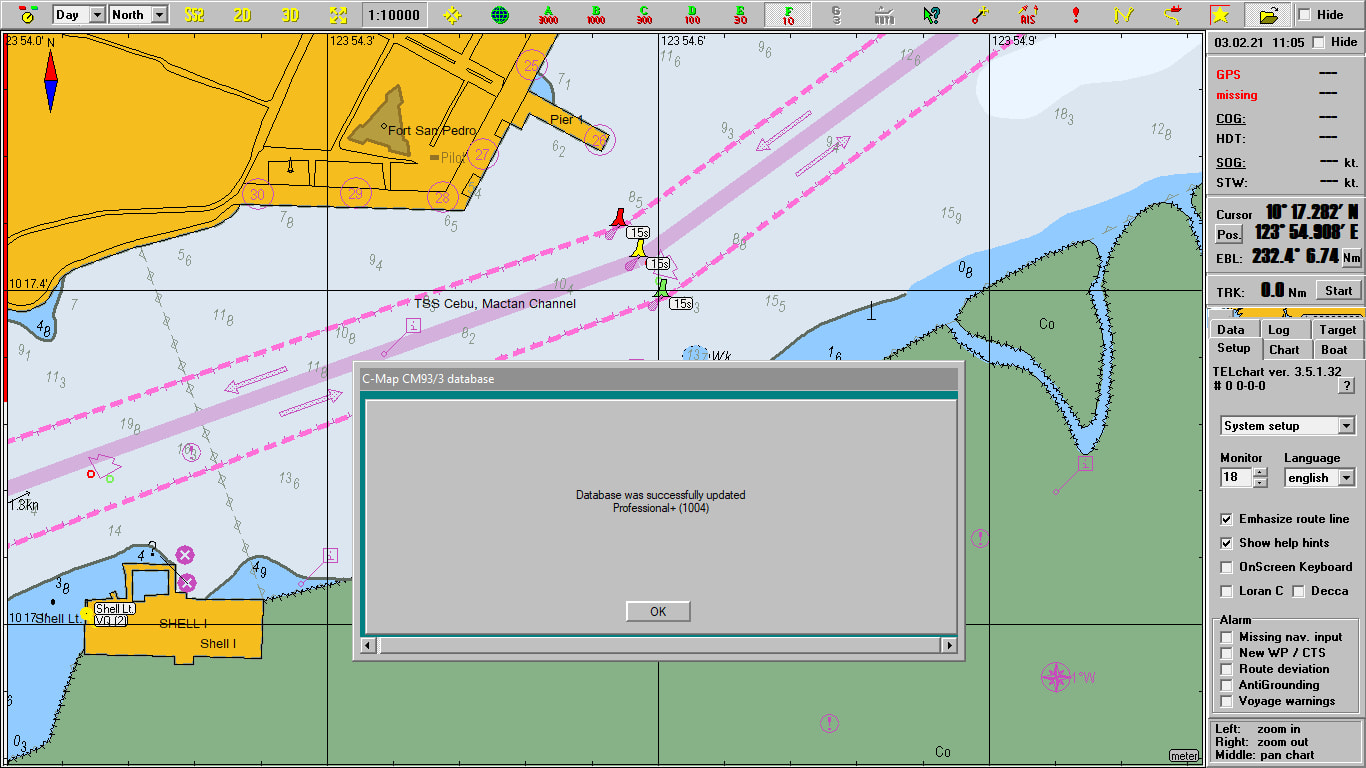This screenshot has width=1366, height=768.
Task: Open the folder icon in toolbar
Action: pos(1268,15)
